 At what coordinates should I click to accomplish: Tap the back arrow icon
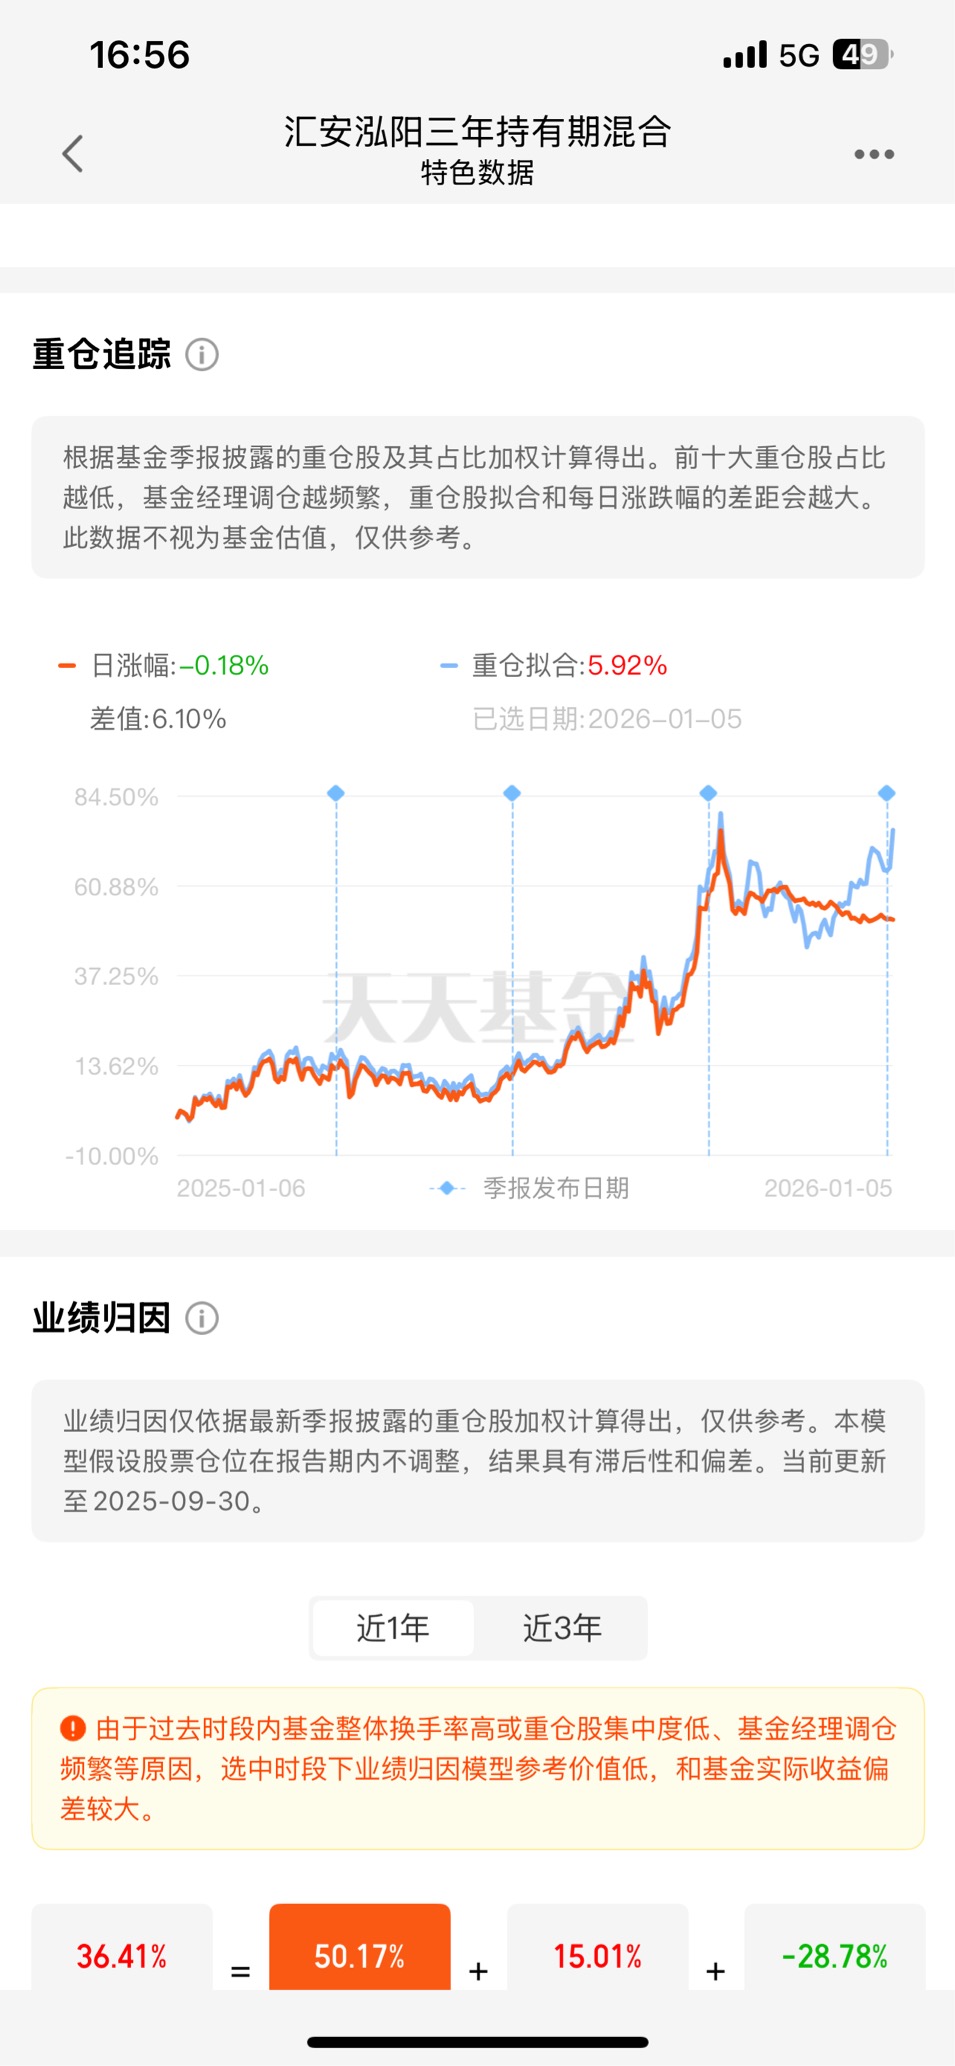(73, 154)
